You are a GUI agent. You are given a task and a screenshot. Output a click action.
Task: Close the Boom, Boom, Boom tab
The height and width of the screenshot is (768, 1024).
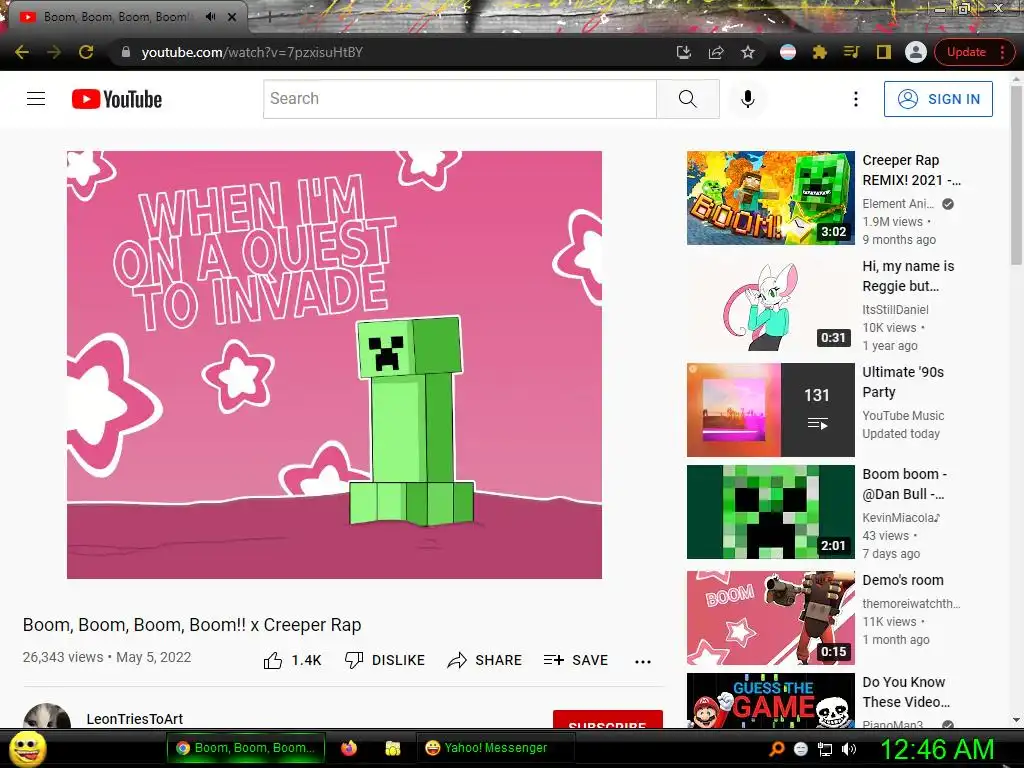232,17
